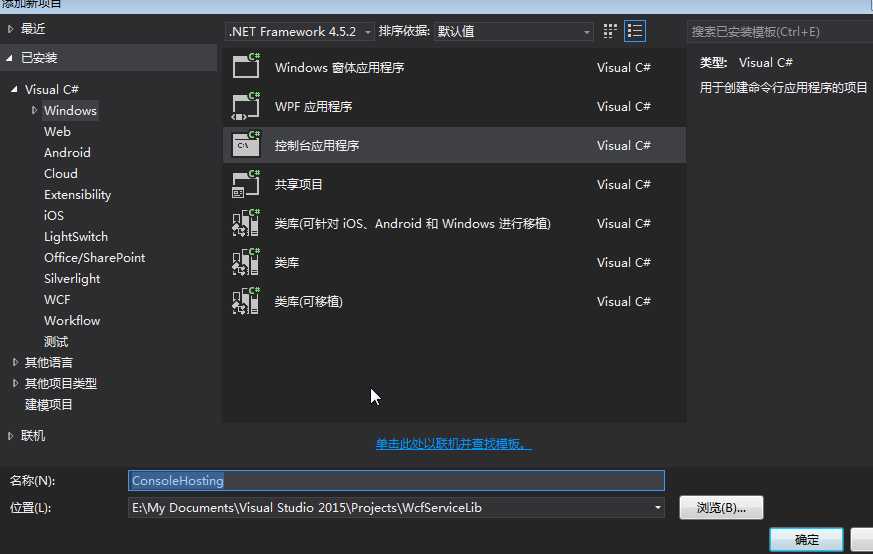Switch to medium icons list view
The height and width of the screenshot is (554, 873).
[x=635, y=31]
